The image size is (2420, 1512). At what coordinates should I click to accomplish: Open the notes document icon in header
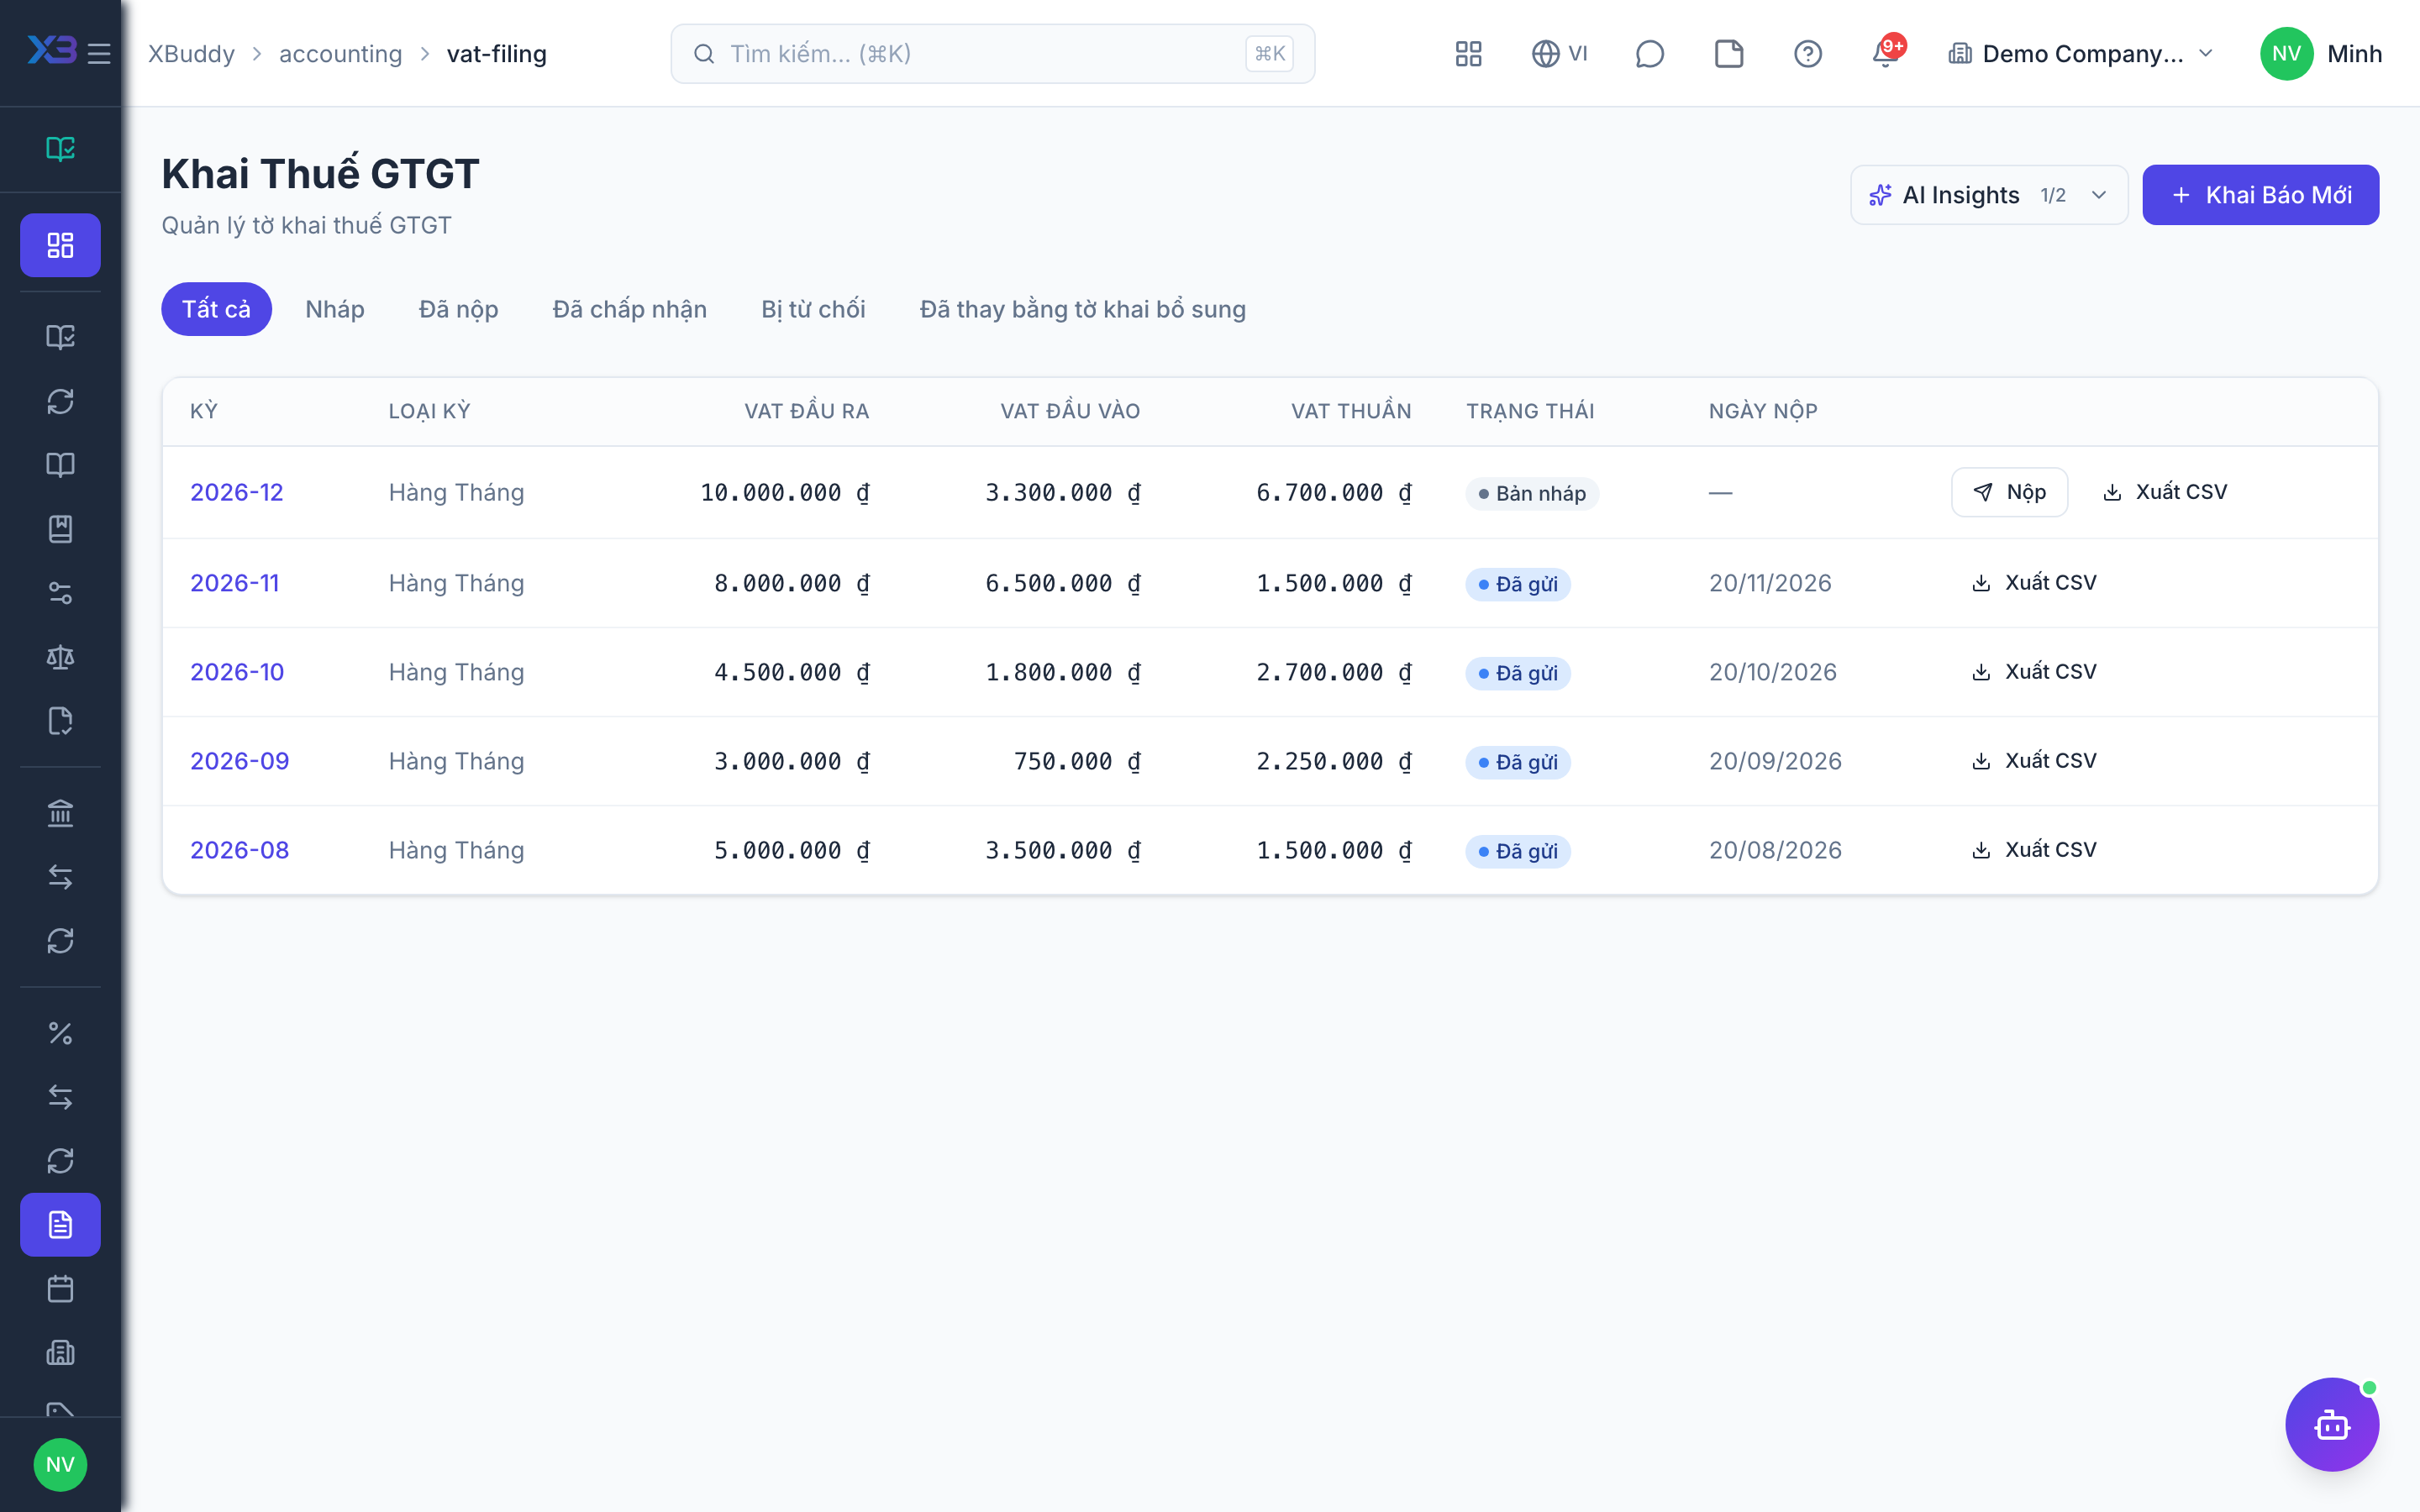(x=1728, y=53)
